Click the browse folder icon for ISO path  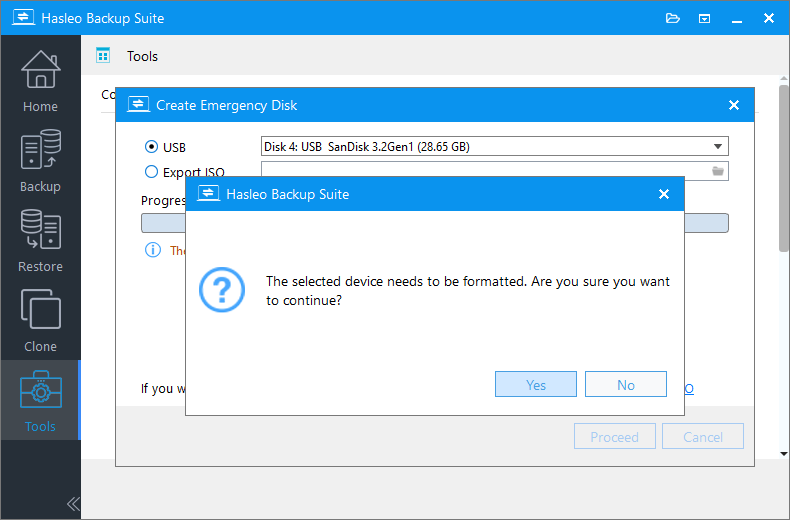pyautogui.click(x=718, y=171)
